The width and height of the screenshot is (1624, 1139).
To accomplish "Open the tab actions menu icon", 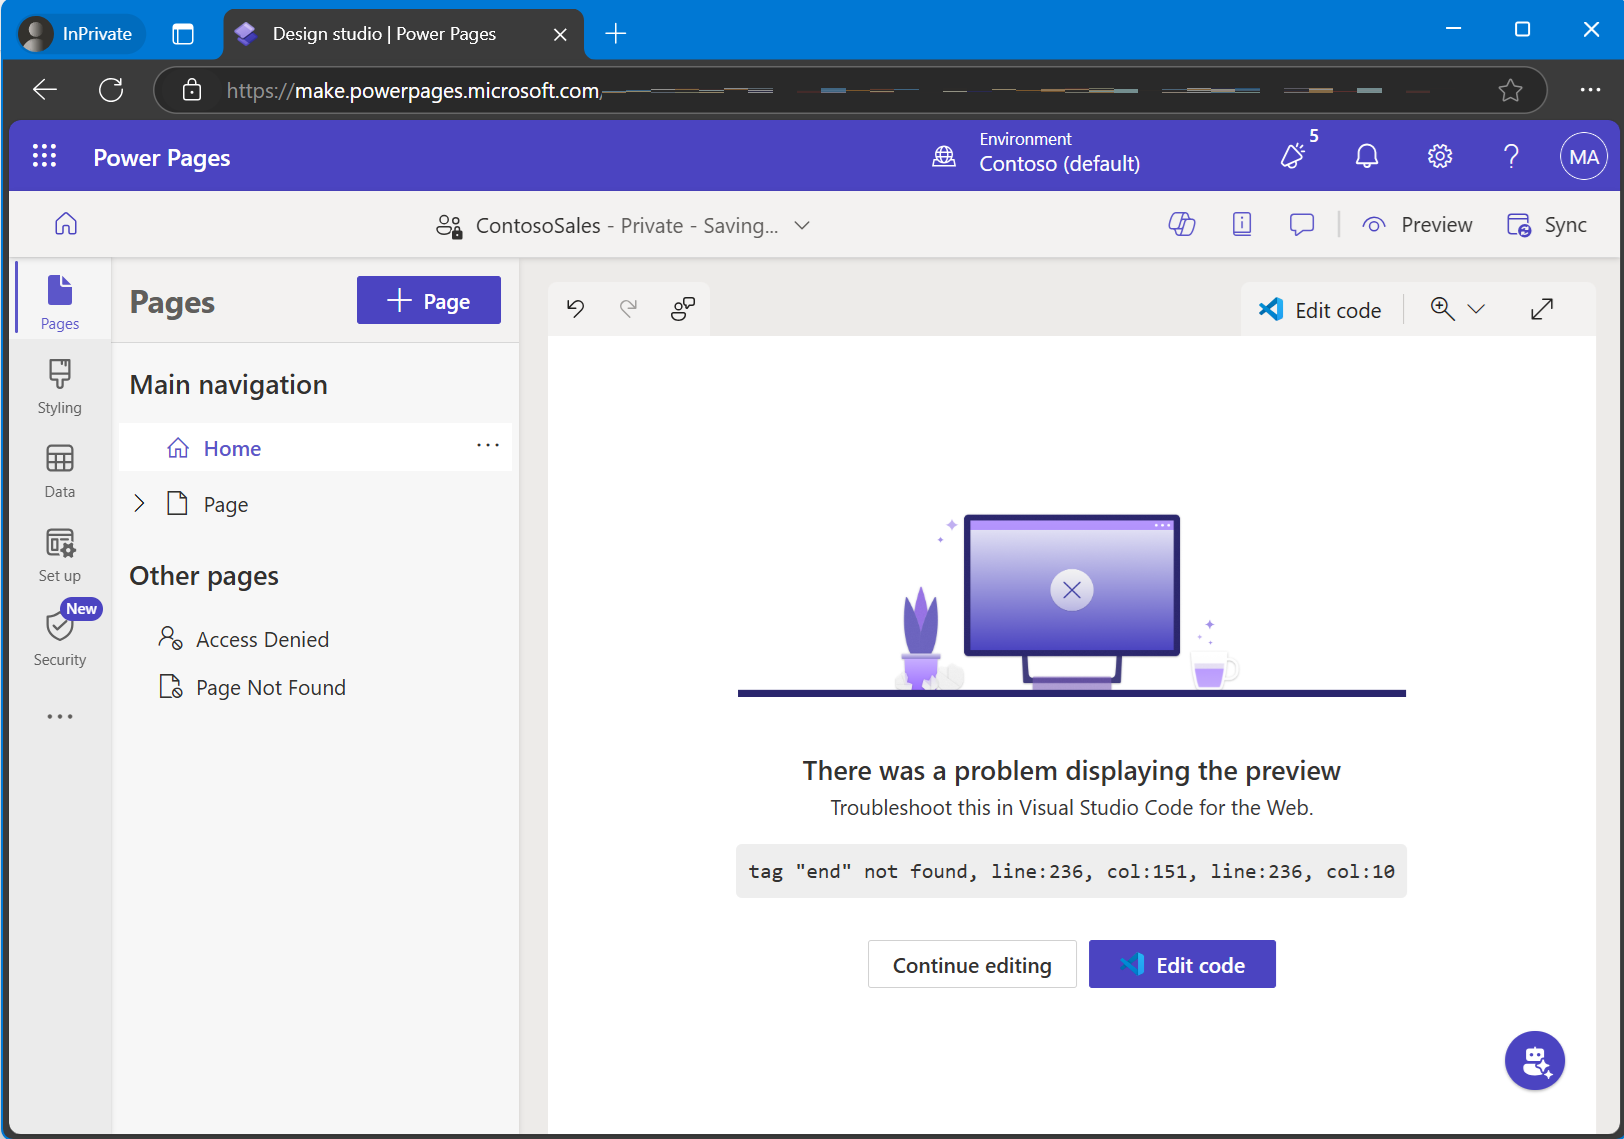I will pyautogui.click(x=183, y=34).
